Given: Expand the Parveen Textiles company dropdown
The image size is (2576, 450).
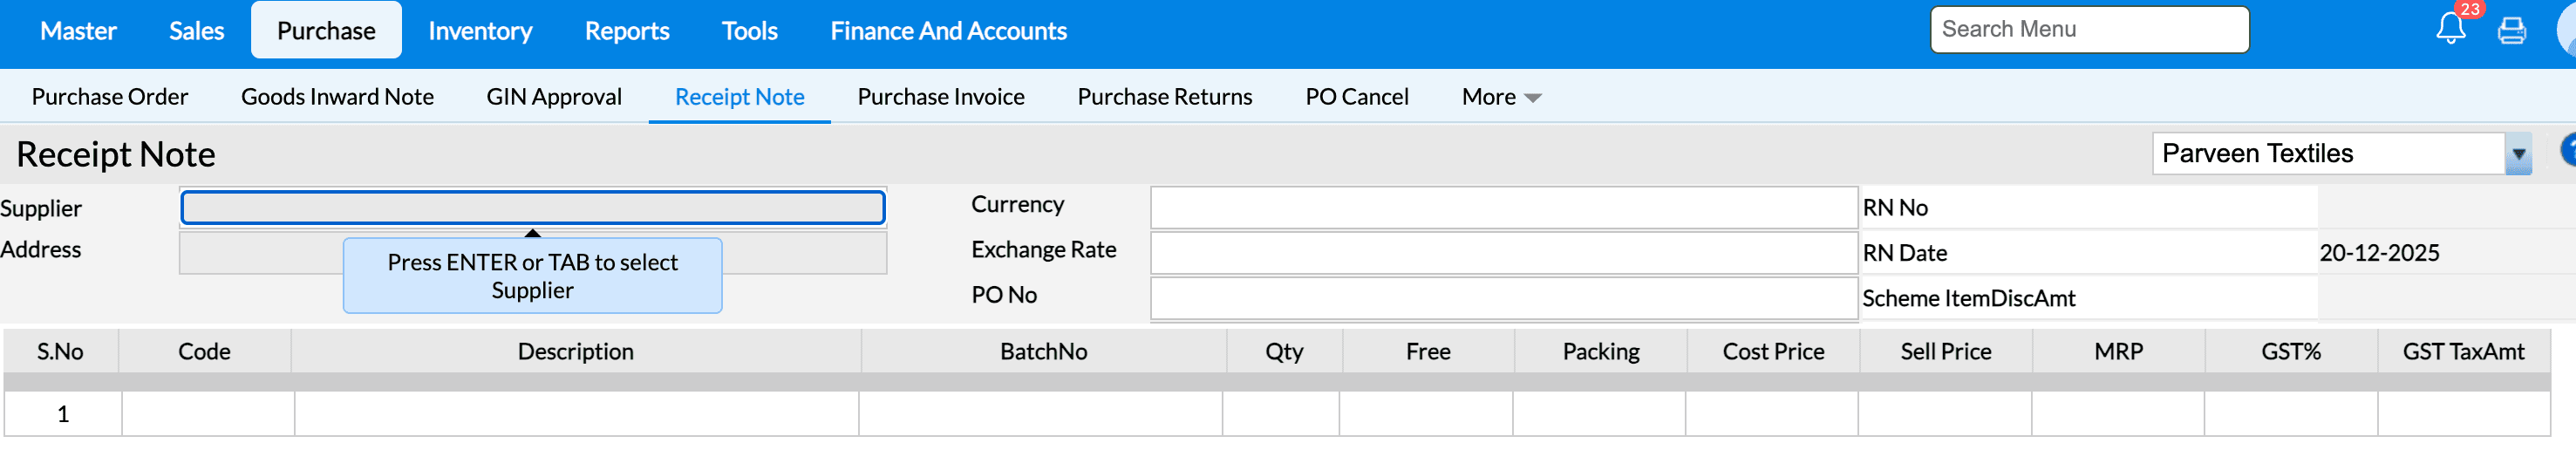Looking at the screenshot, I should (2518, 154).
